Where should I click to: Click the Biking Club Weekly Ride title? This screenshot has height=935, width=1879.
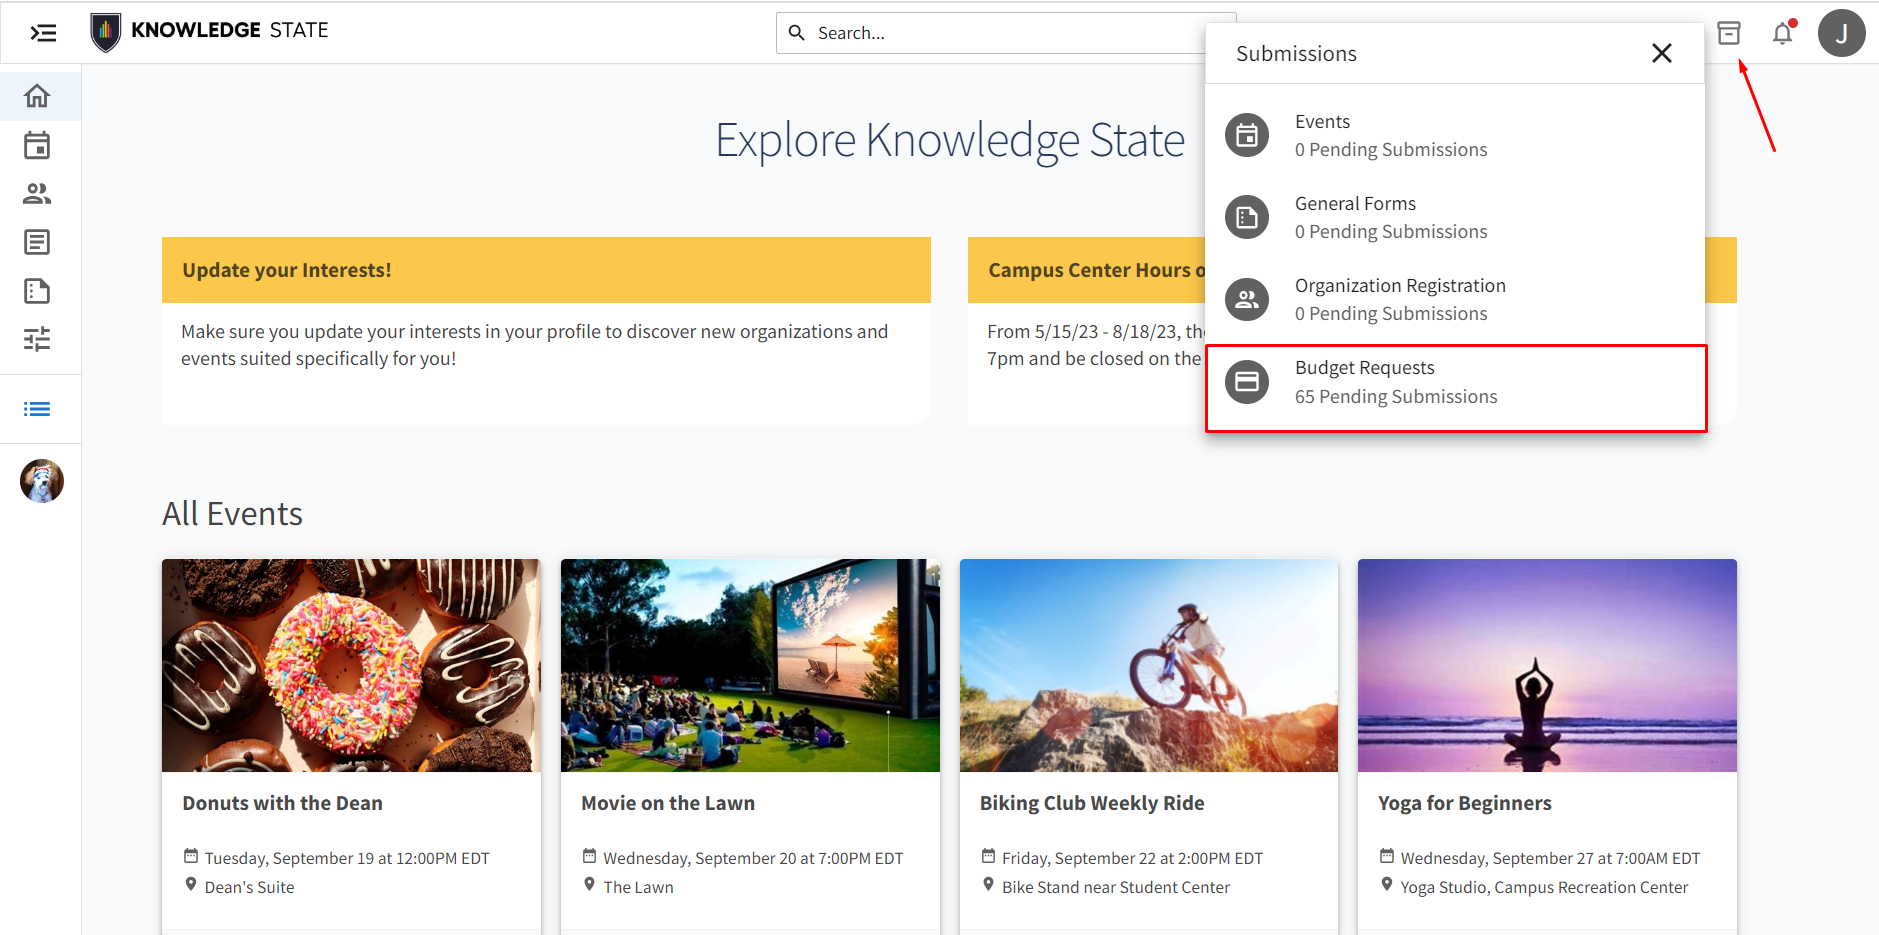[x=1092, y=803]
